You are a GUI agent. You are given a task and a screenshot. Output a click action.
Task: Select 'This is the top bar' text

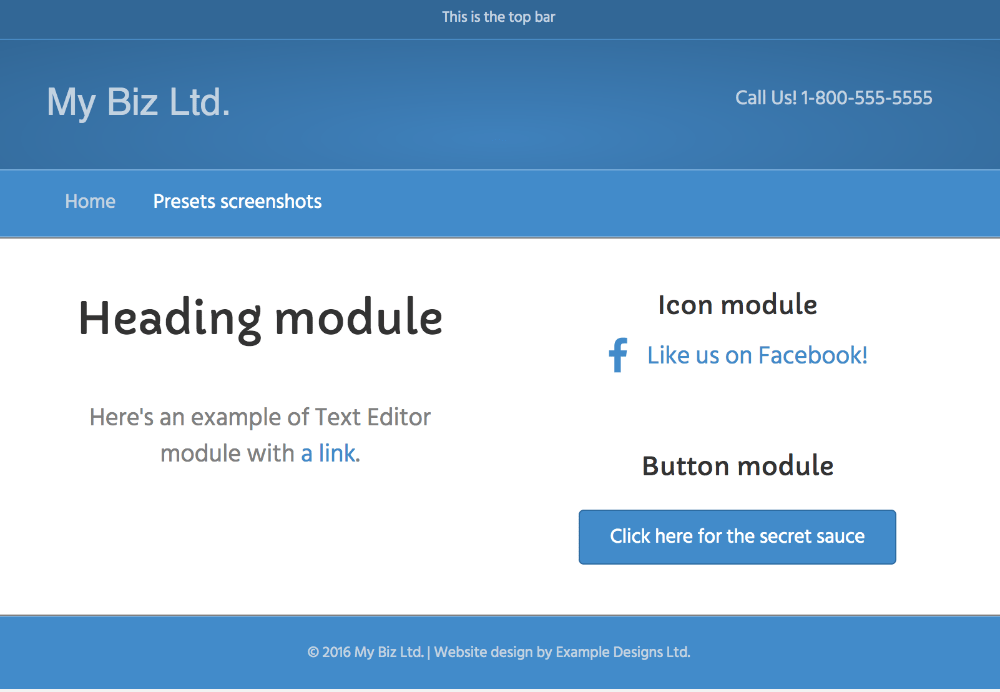click(x=499, y=17)
